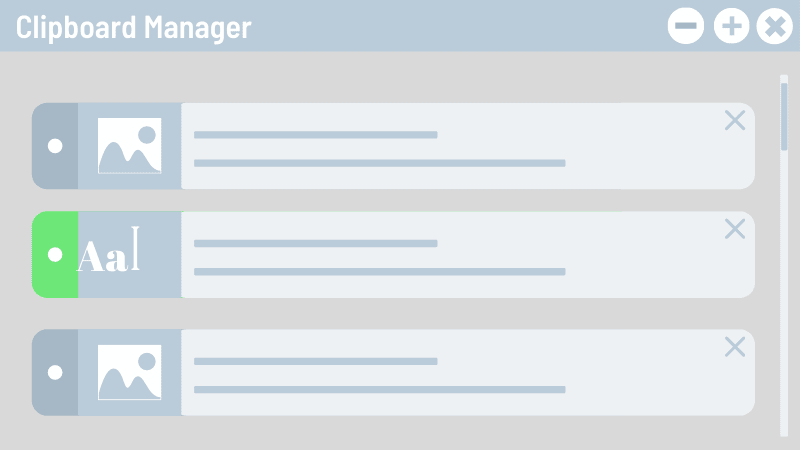Delete the second clipboard entry using its X
The width and height of the screenshot is (800, 450).
735,229
